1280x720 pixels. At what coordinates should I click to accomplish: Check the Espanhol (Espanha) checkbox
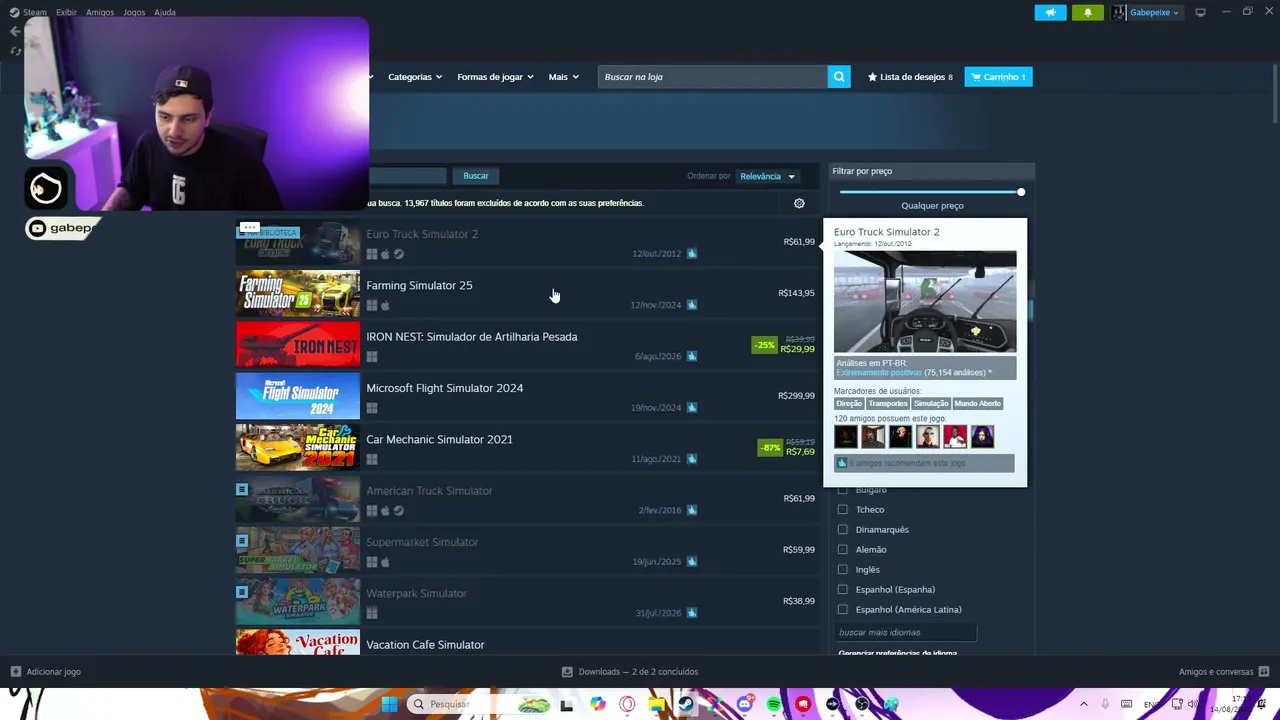[x=843, y=590]
